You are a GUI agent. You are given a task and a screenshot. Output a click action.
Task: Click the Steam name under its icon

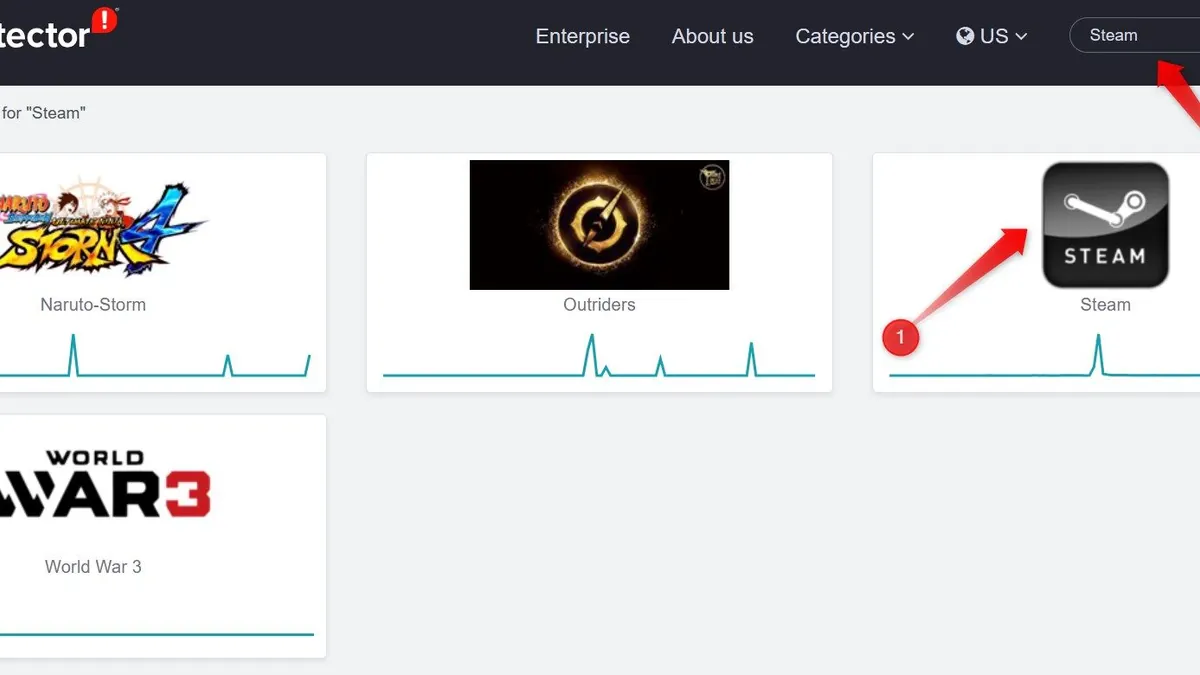point(1105,305)
